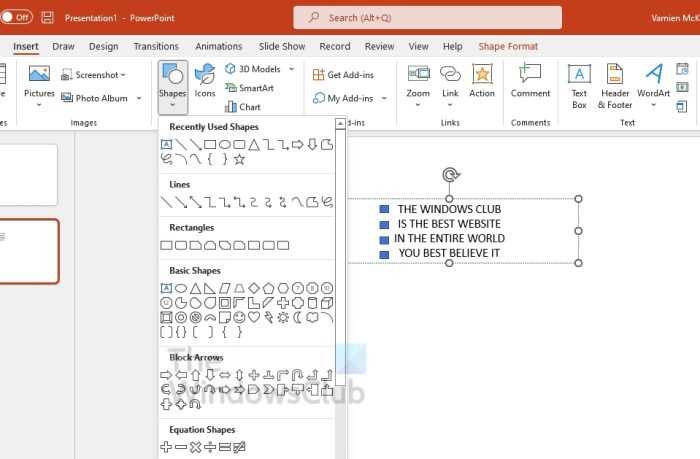Go to the Transitions tab
This screenshot has width=700, height=459.
click(156, 46)
